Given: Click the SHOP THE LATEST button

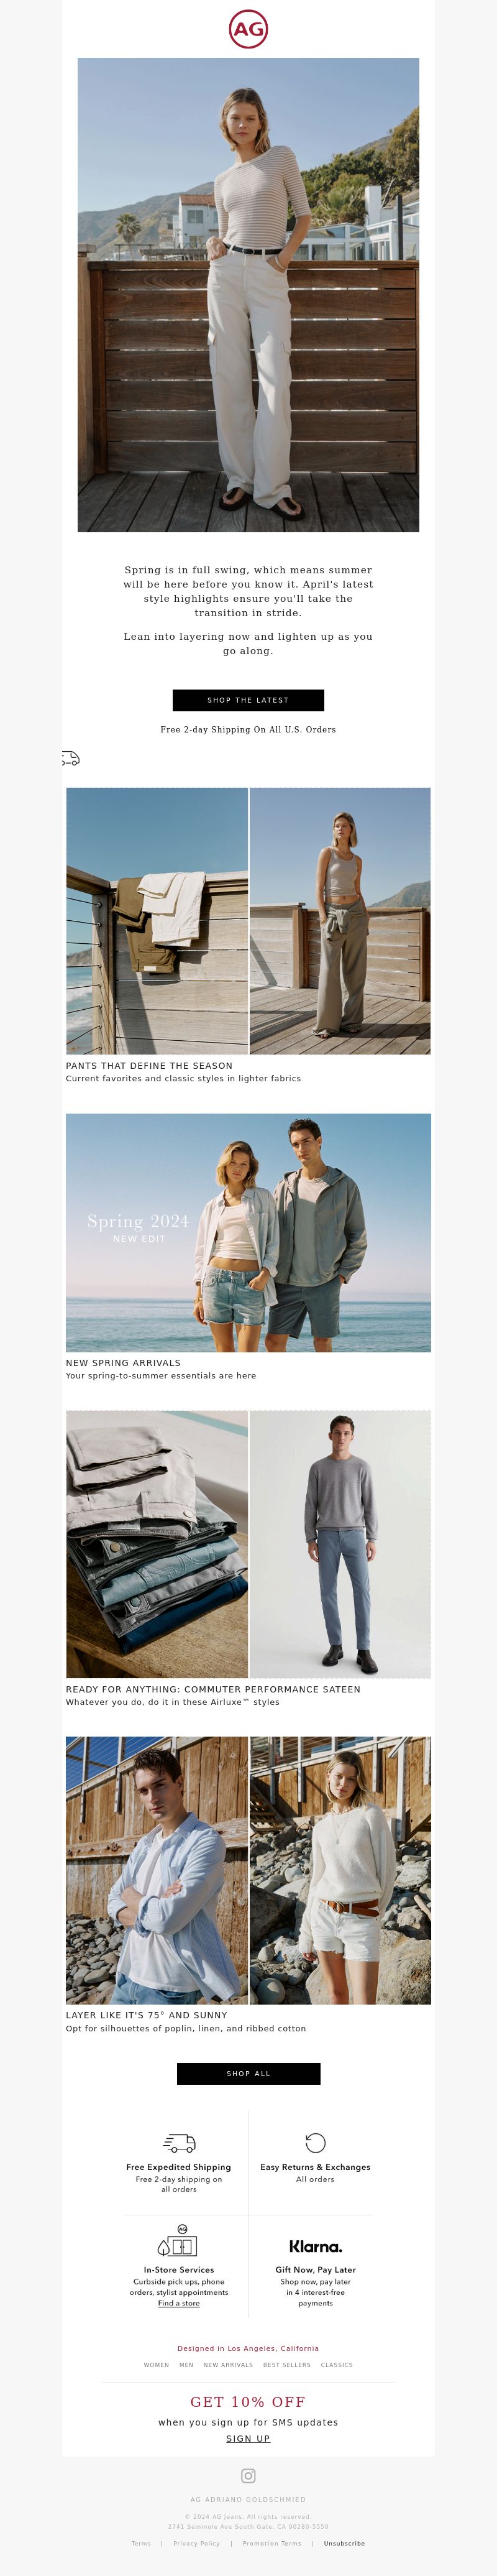Looking at the screenshot, I should (248, 700).
